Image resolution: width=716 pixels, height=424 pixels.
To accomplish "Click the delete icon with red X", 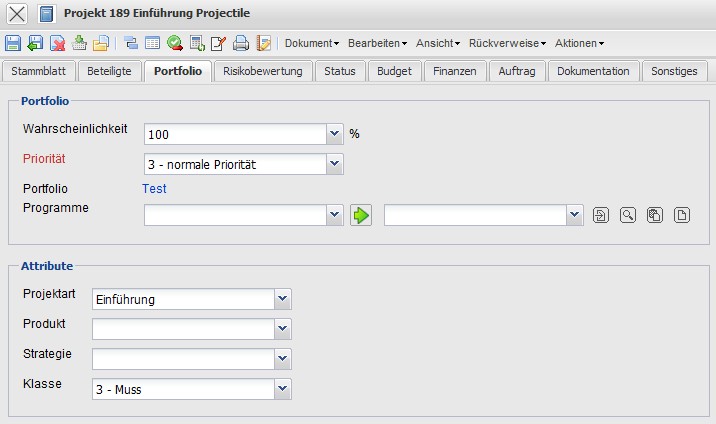I will 57,43.
